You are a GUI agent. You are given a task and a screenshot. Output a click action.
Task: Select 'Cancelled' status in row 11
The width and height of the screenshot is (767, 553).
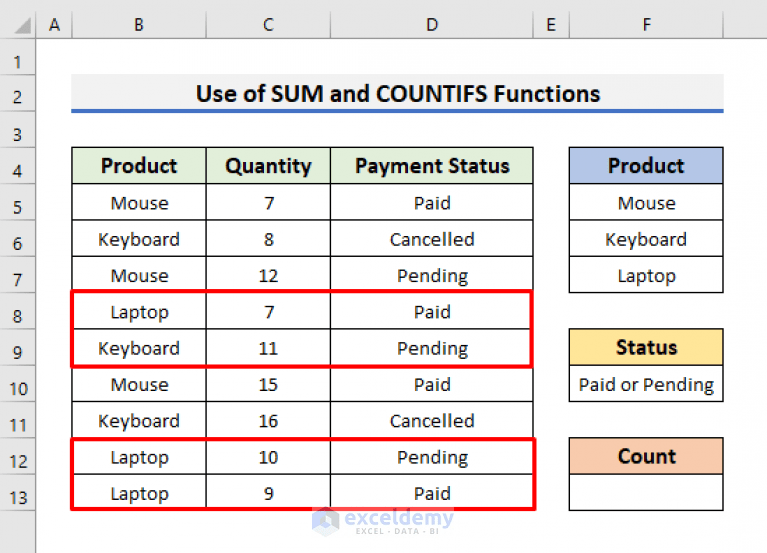tap(431, 420)
